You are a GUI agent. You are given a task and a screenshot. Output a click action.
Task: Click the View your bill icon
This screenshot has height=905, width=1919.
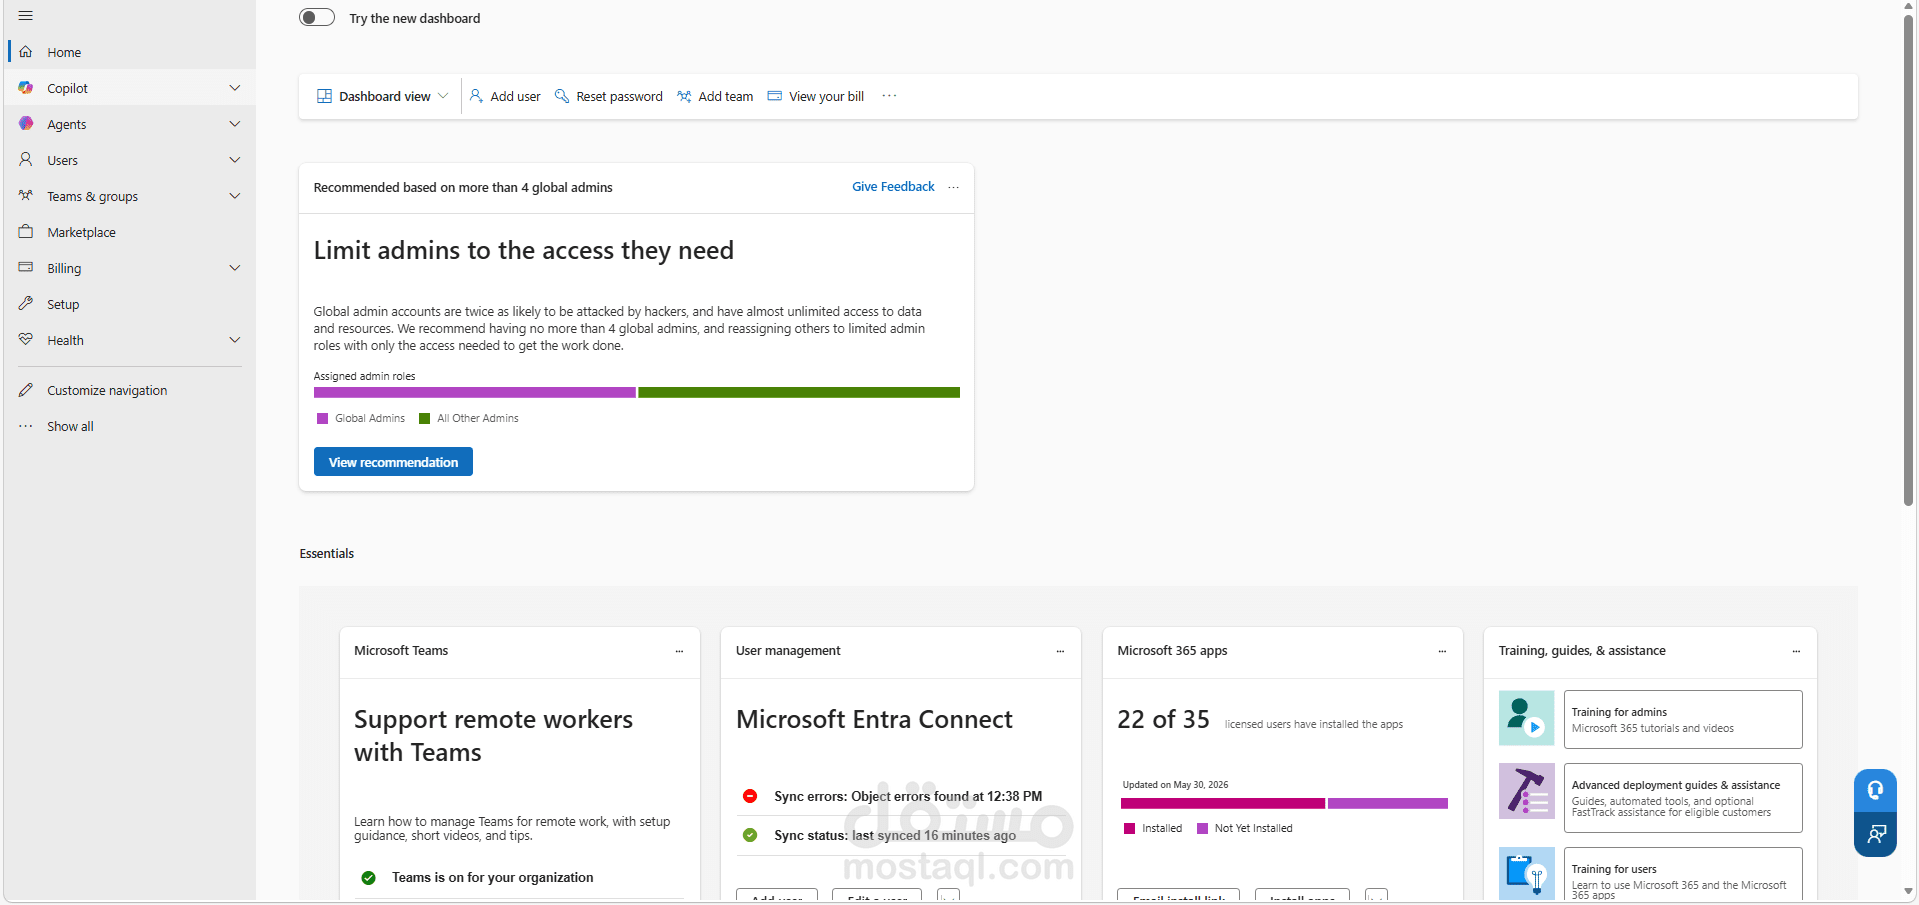coord(774,96)
